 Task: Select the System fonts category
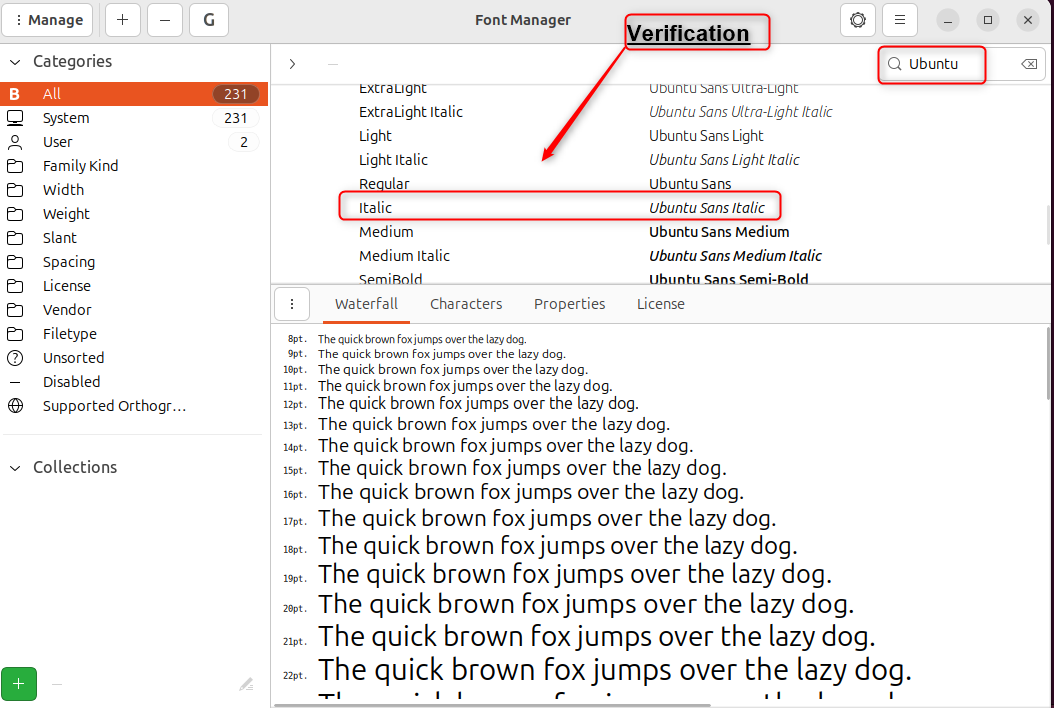pyautogui.click(x=67, y=117)
